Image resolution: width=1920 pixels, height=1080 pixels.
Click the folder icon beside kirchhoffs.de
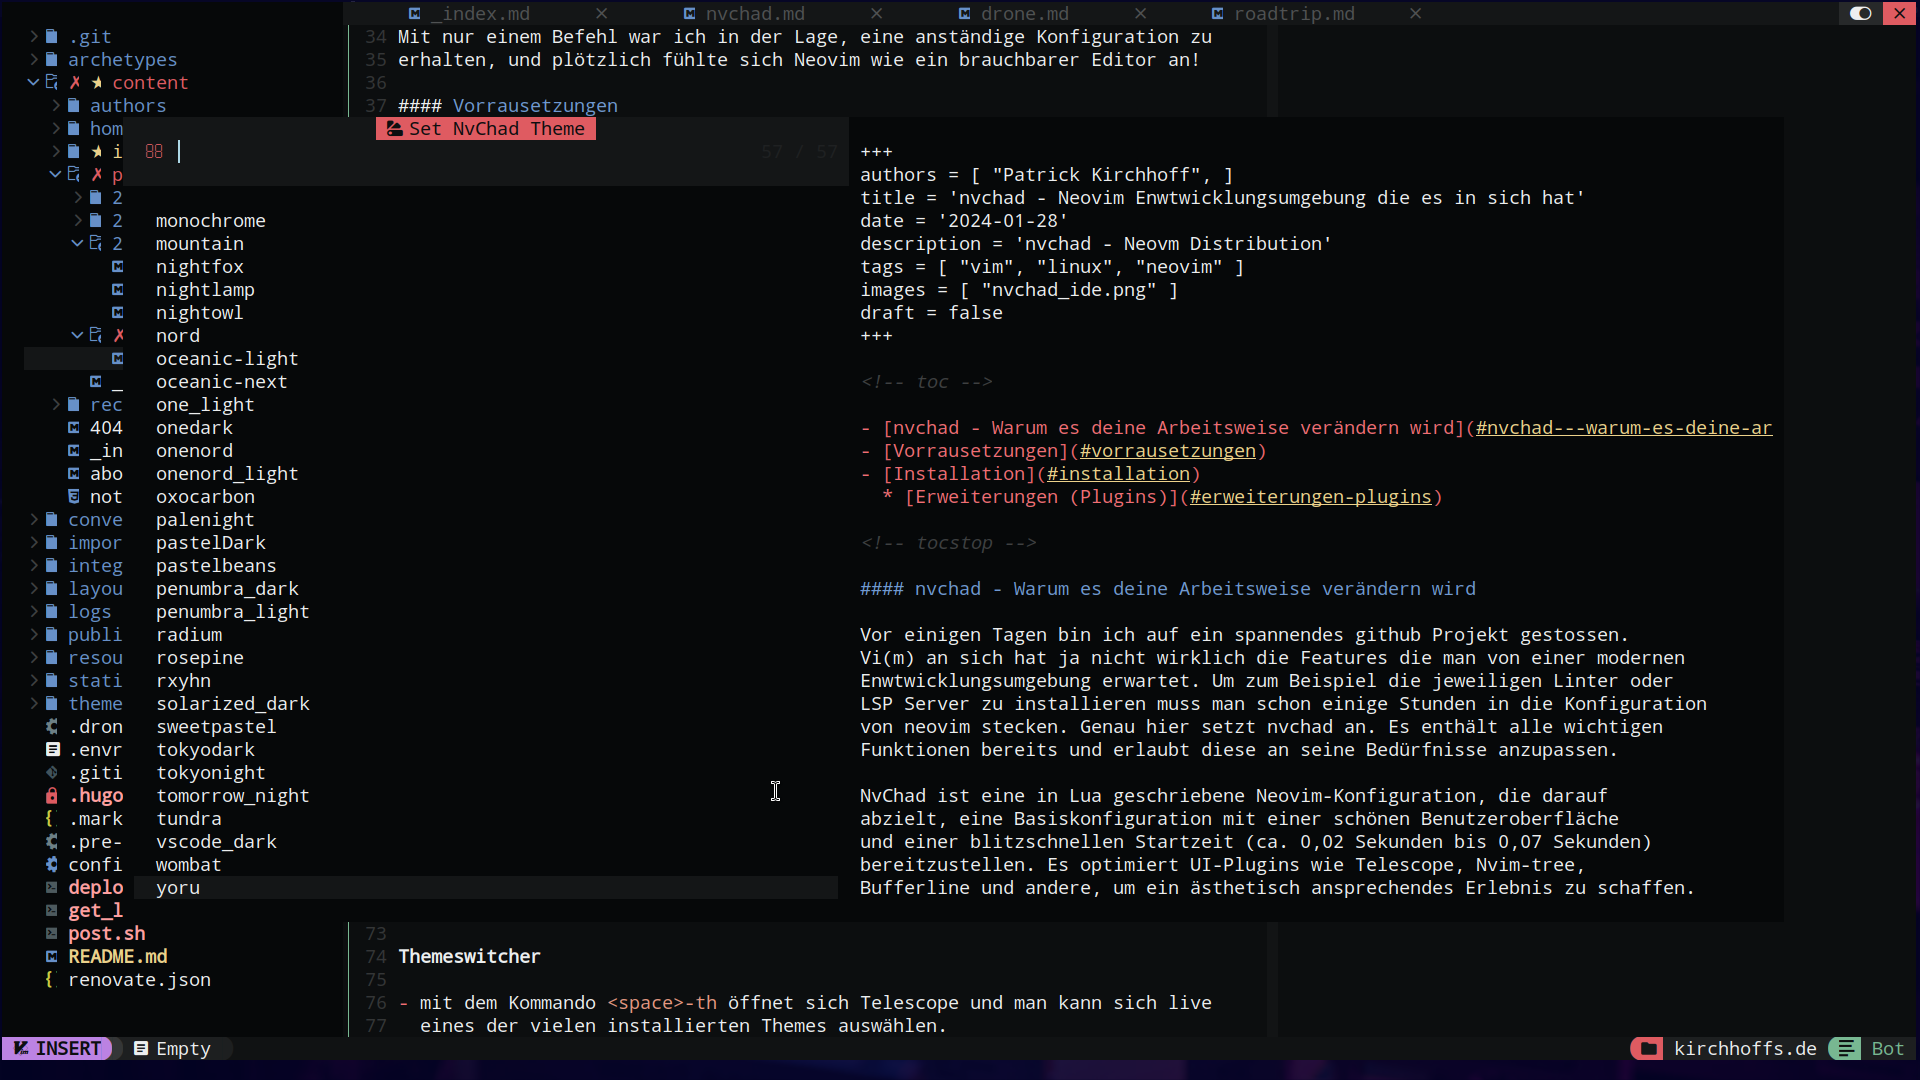click(x=1647, y=1048)
